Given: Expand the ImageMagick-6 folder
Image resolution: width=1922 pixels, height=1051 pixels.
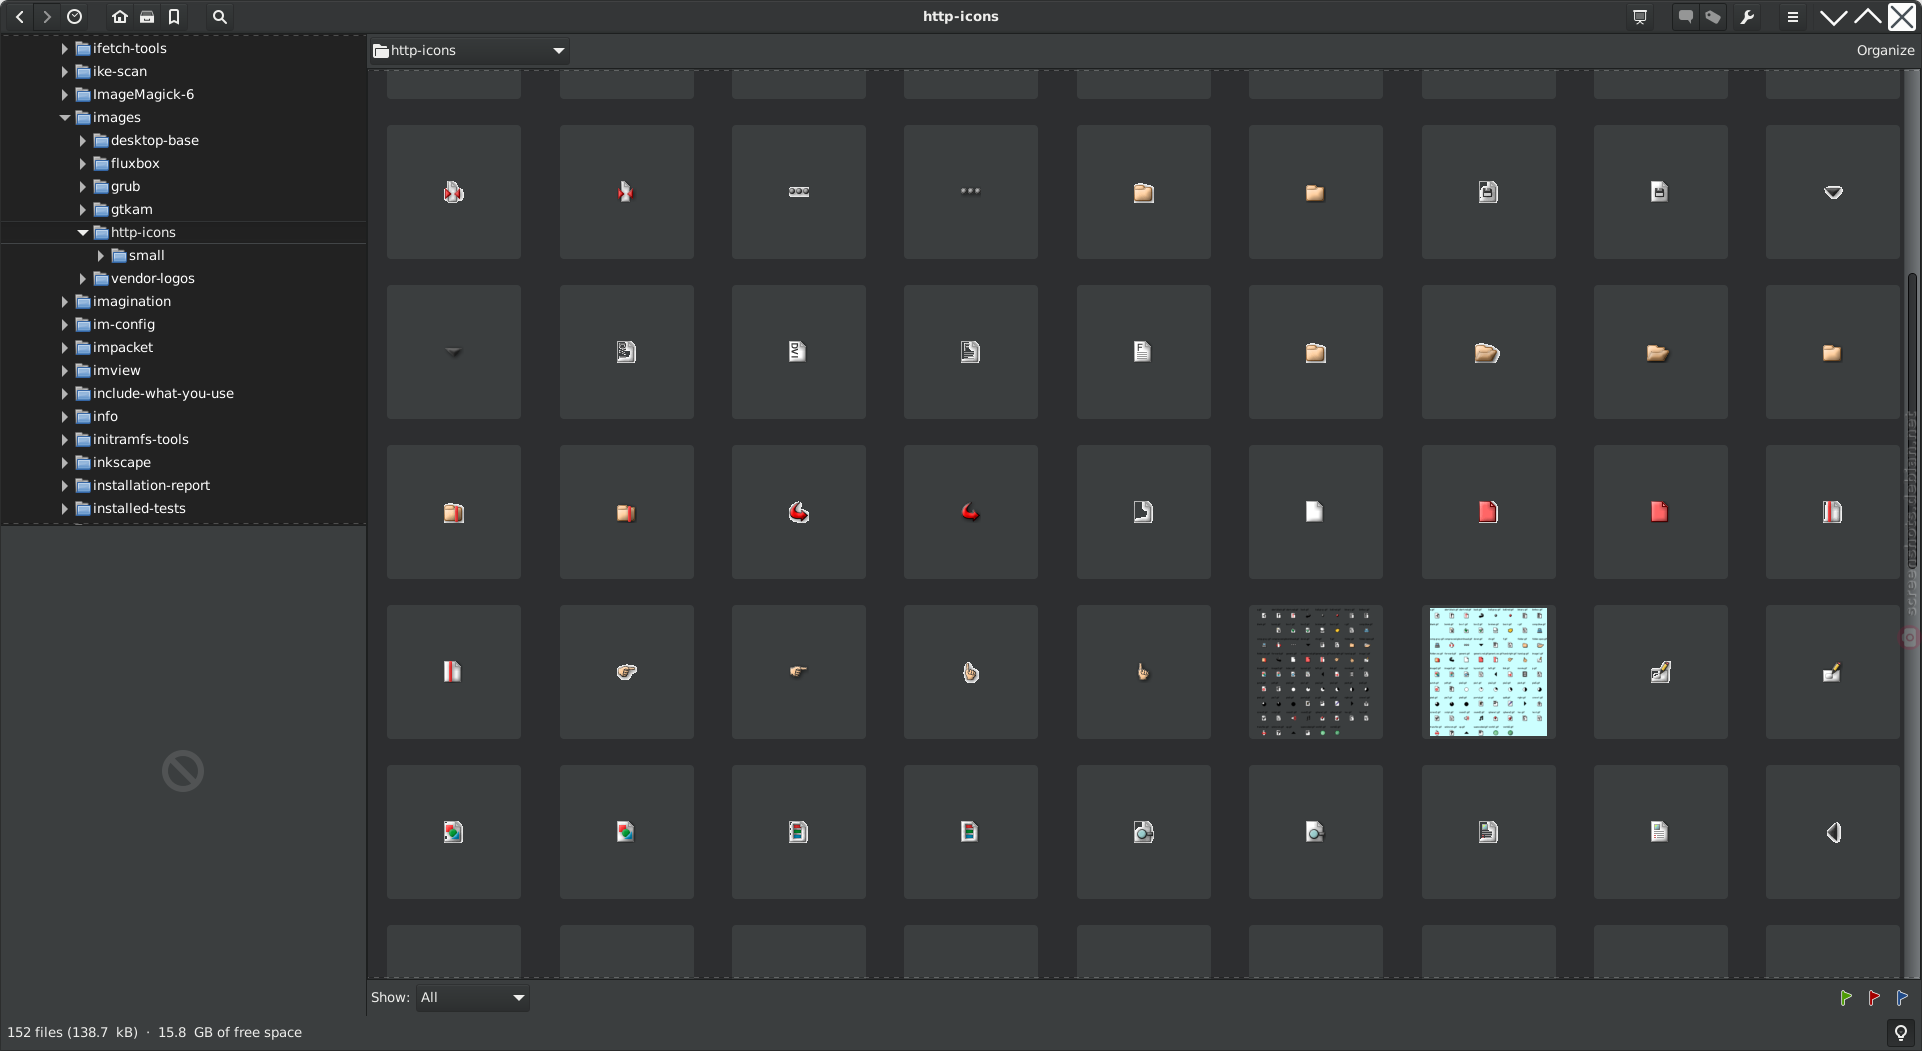Looking at the screenshot, I should 65,94.
